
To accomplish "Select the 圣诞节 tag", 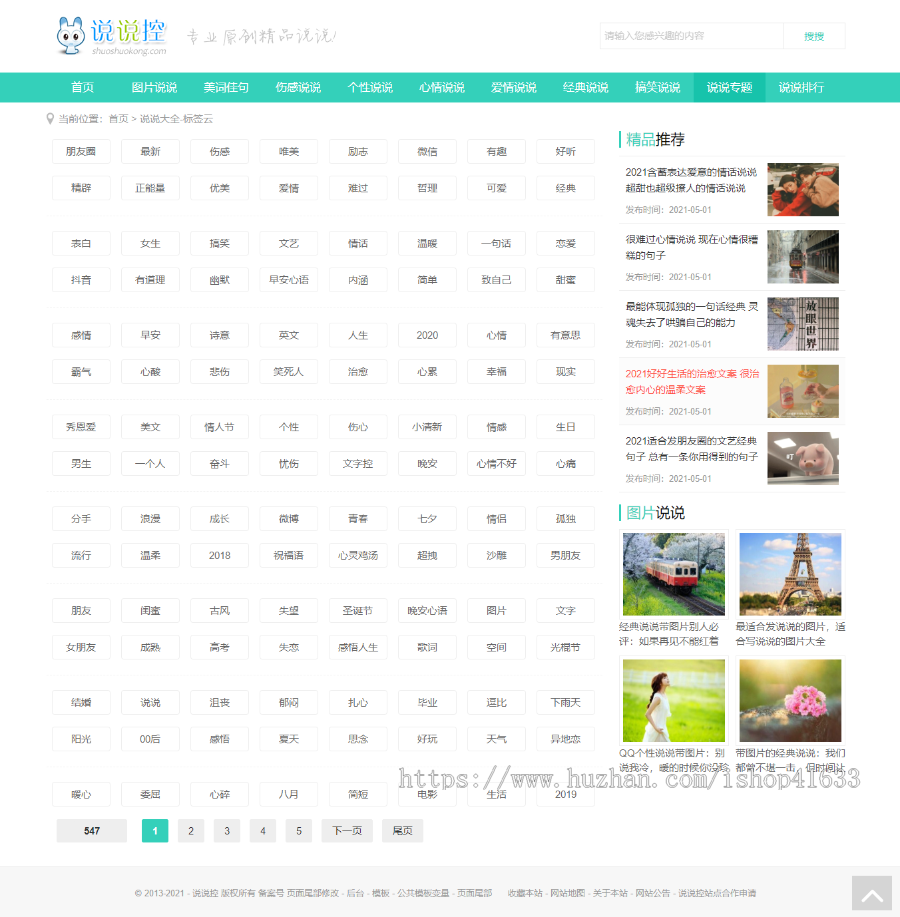I will click(x=358, y=611).
